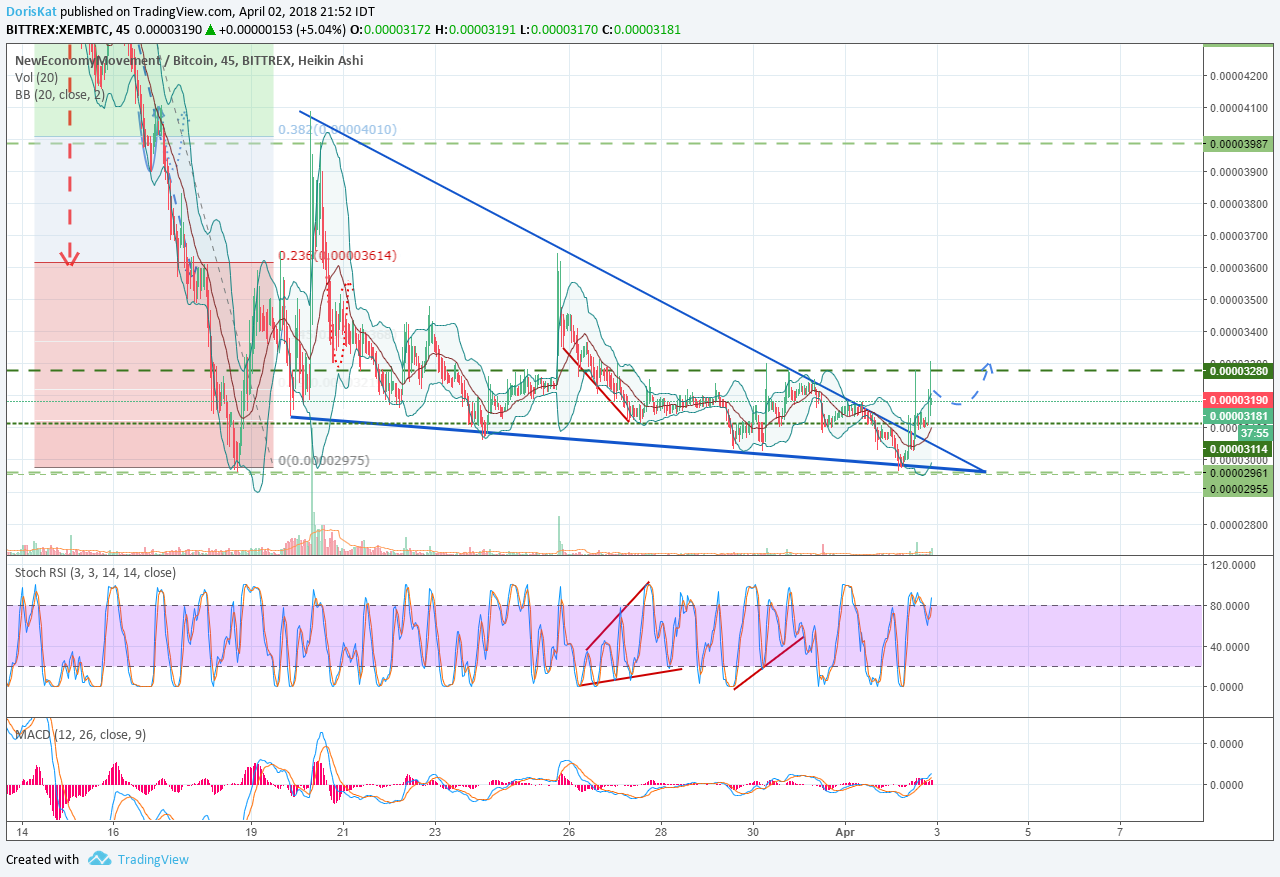Click the 40.0000 Stoch RSI axis value
This screenshot has width=1280, height=877.
click(x=1232, y=646)
